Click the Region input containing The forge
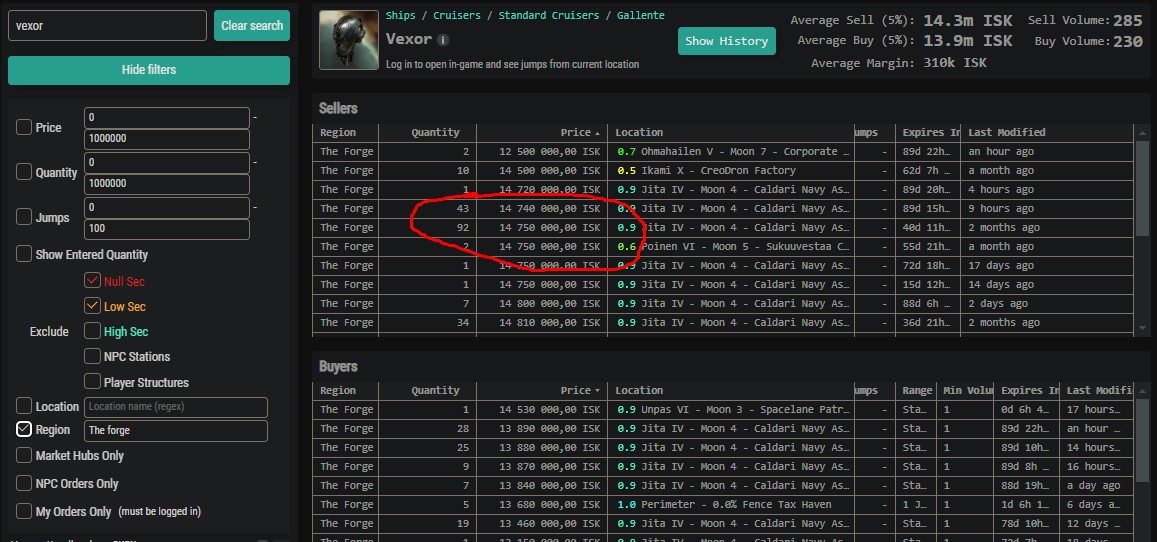This screenshot has width=1157, height=542. [x=176, y=431]
